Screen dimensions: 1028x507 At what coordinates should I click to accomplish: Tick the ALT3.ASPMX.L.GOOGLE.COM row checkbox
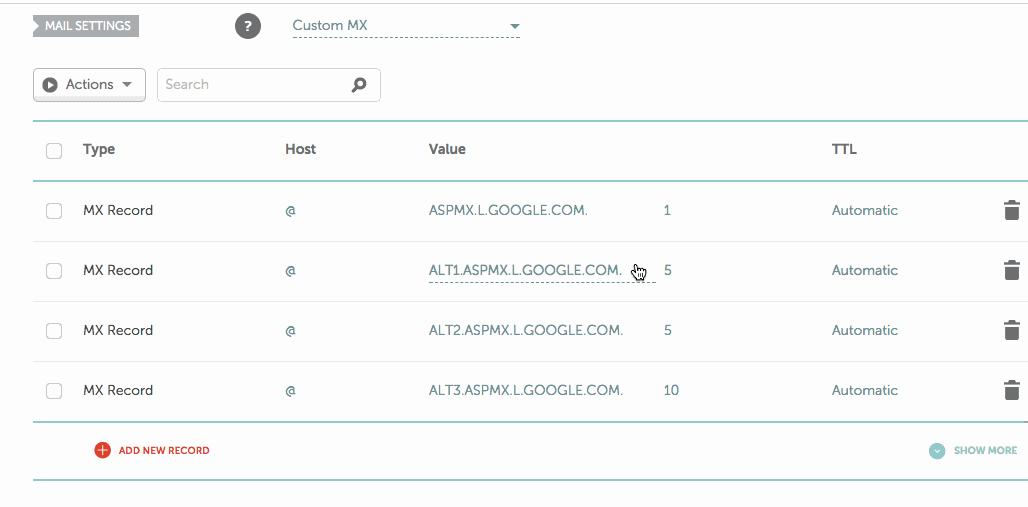pos(54,391)
